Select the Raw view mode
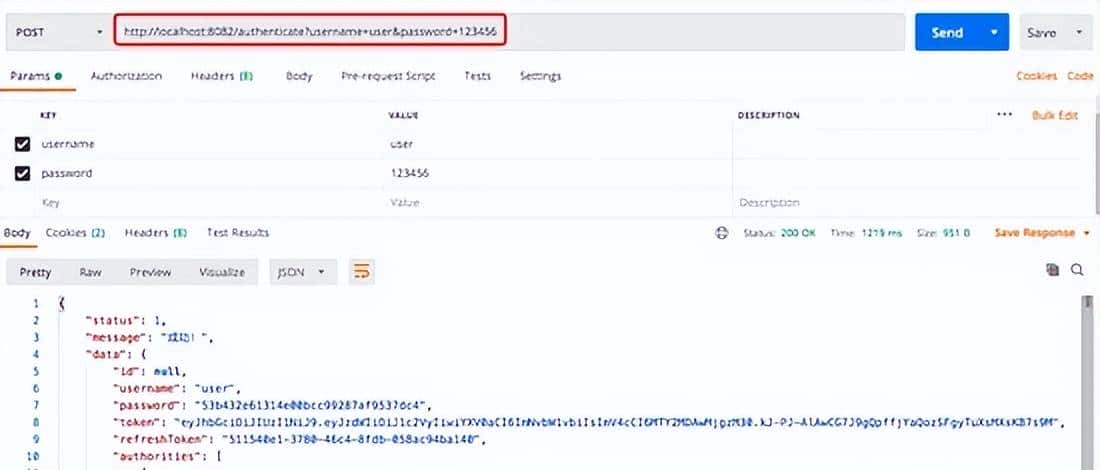This screenshot has width=1100, height=470. [x=90, y=272]
